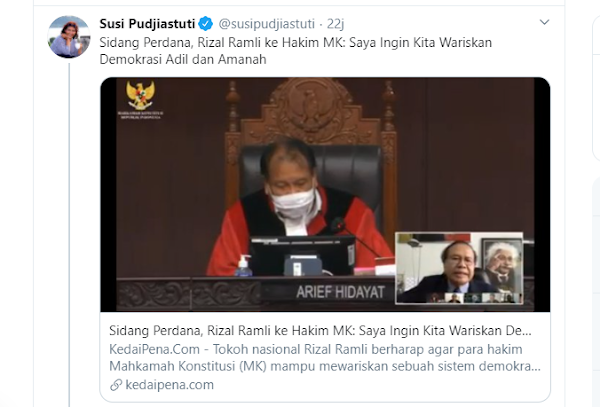Click the Einstein portrait in inset video
Viewport: 600px width, 407px height.
(502, 265)
